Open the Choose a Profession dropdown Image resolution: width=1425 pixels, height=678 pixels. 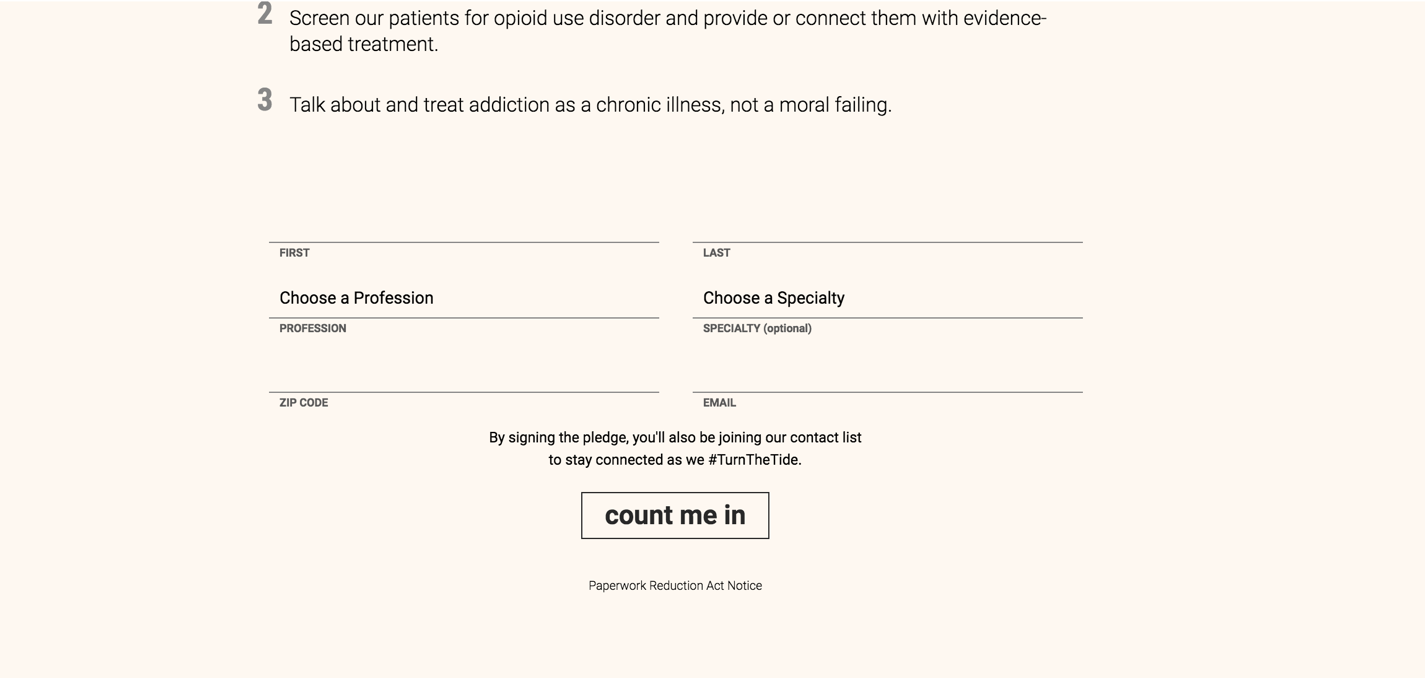(x=463, y=298)
